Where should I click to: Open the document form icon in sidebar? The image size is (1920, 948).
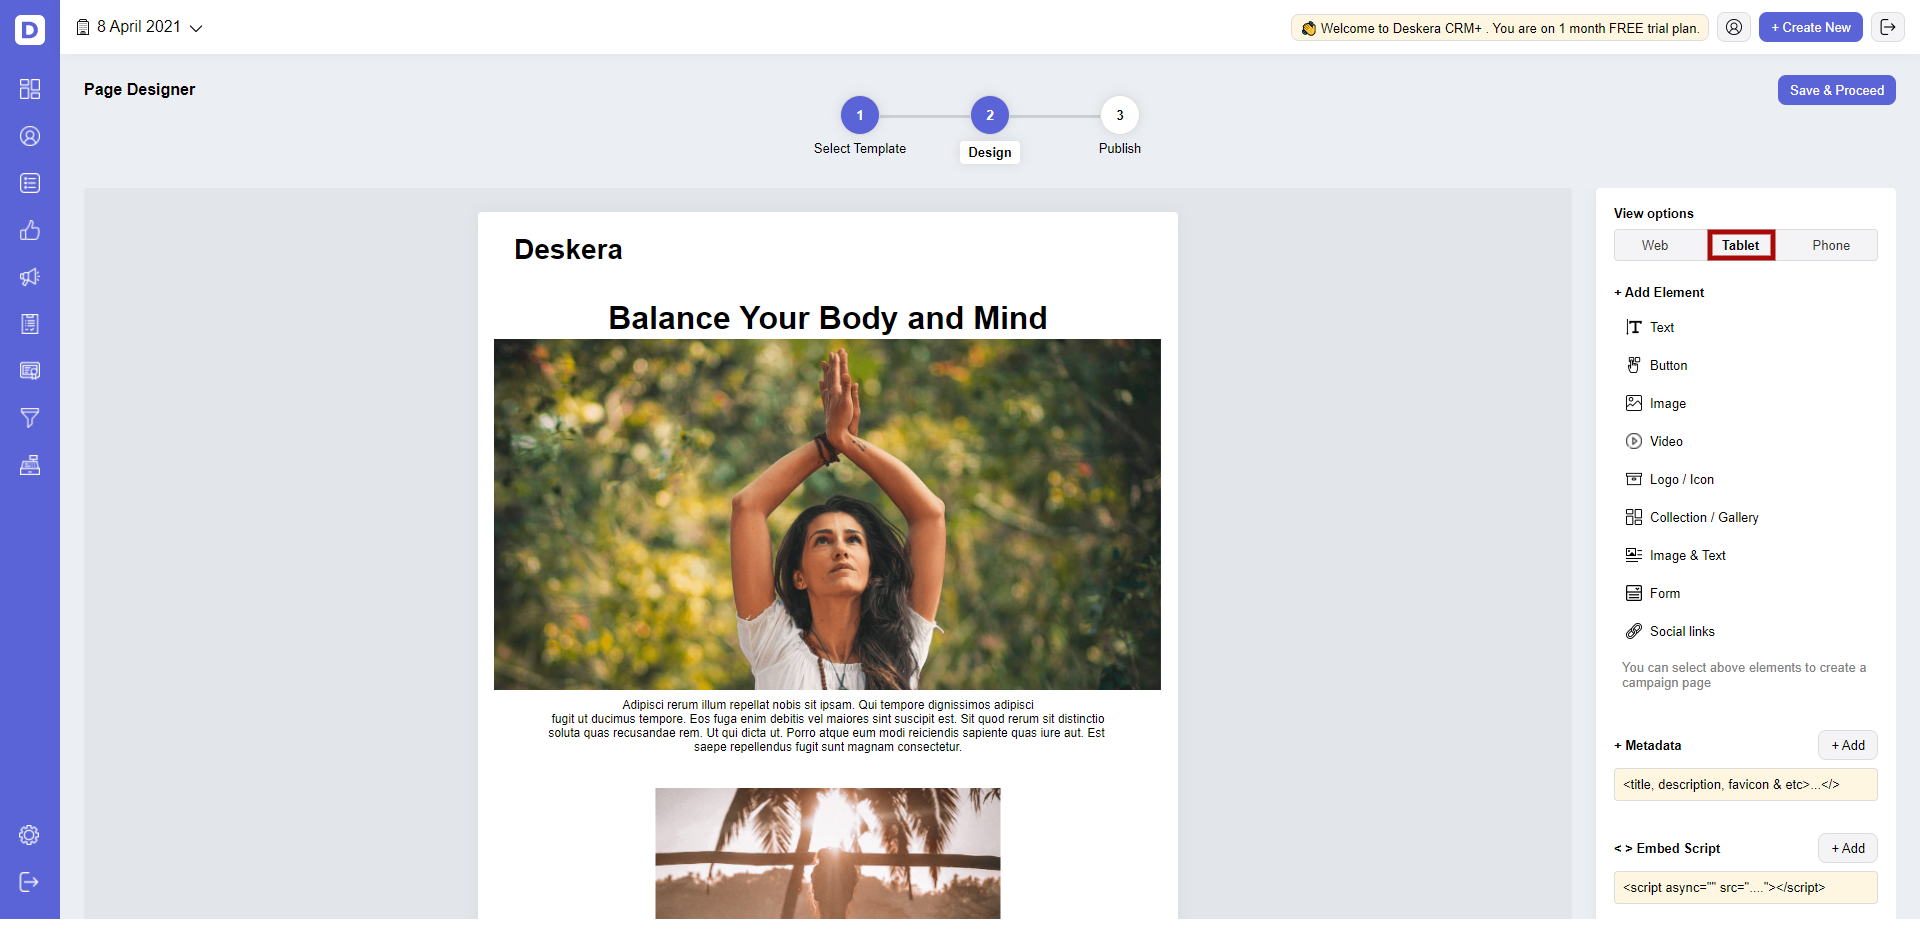[30, 324]
